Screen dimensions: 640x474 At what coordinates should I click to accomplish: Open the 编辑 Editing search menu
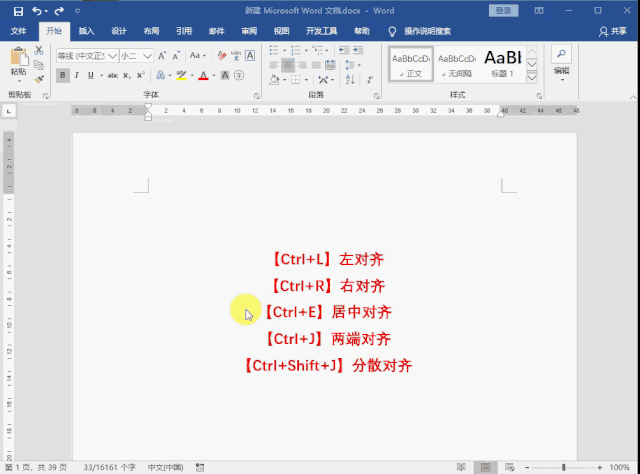click(x=561, y=63)
